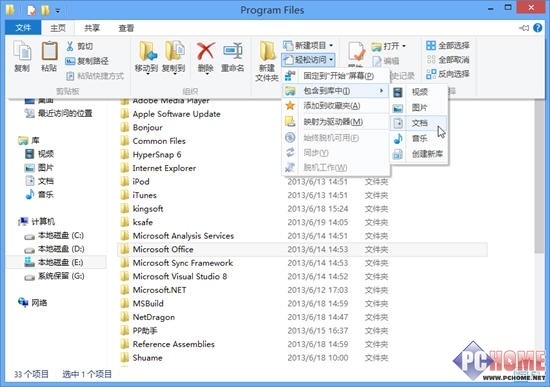
Task: Select the Apple Software Update folder
Action: tap(170, 114)
